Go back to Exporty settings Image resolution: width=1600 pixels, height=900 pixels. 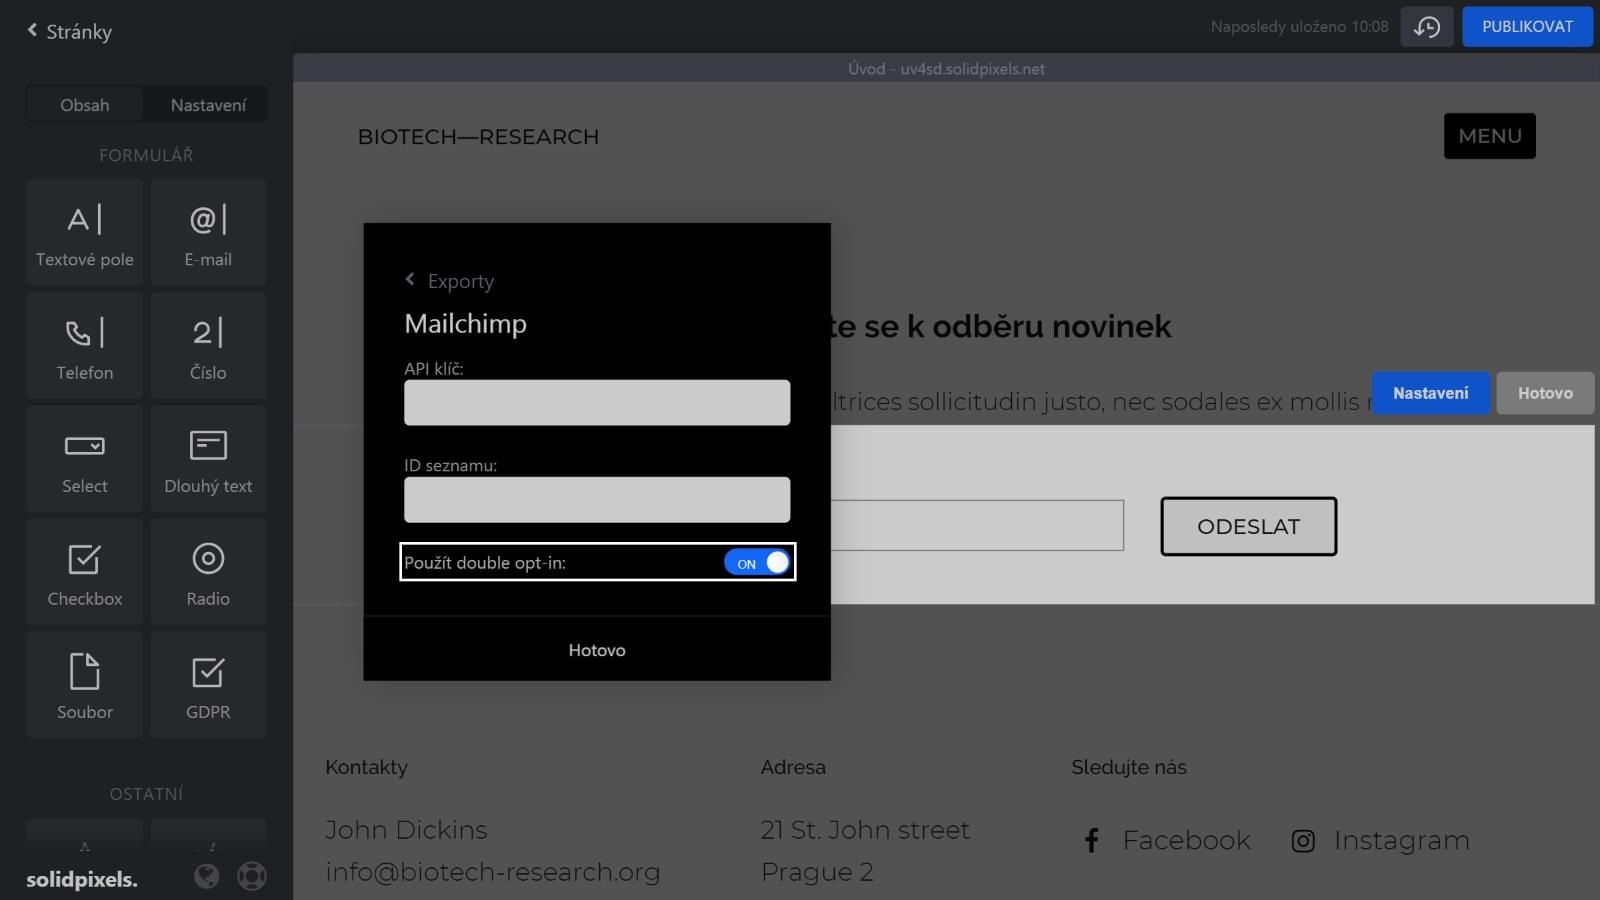[449, 281]
